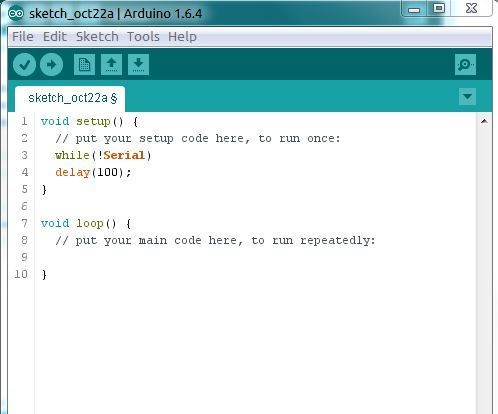This screenshot has height=414, width=498.
Task: Click line number 6 in the gutter
Action: click(x=24, y=206)
